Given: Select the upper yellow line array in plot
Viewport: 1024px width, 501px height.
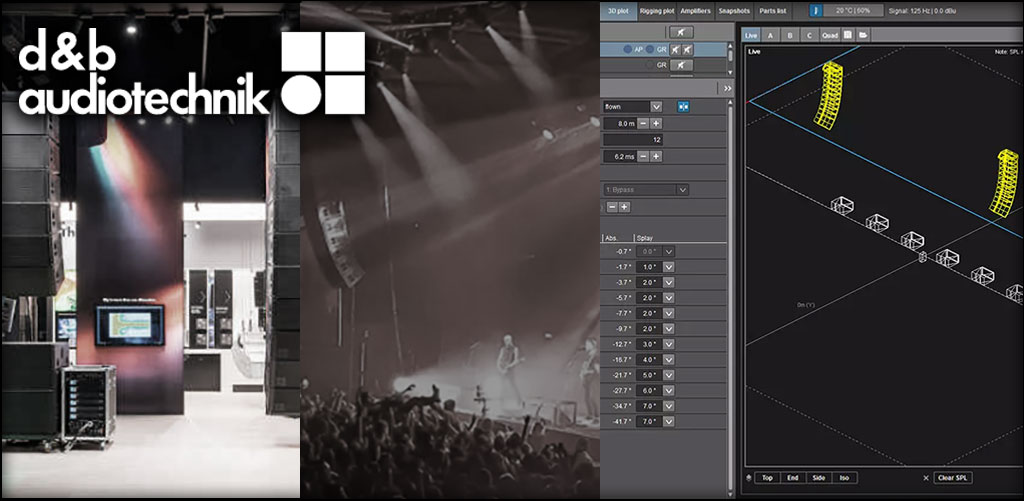Looking at the screenshot, I should [x=827, y=95].
